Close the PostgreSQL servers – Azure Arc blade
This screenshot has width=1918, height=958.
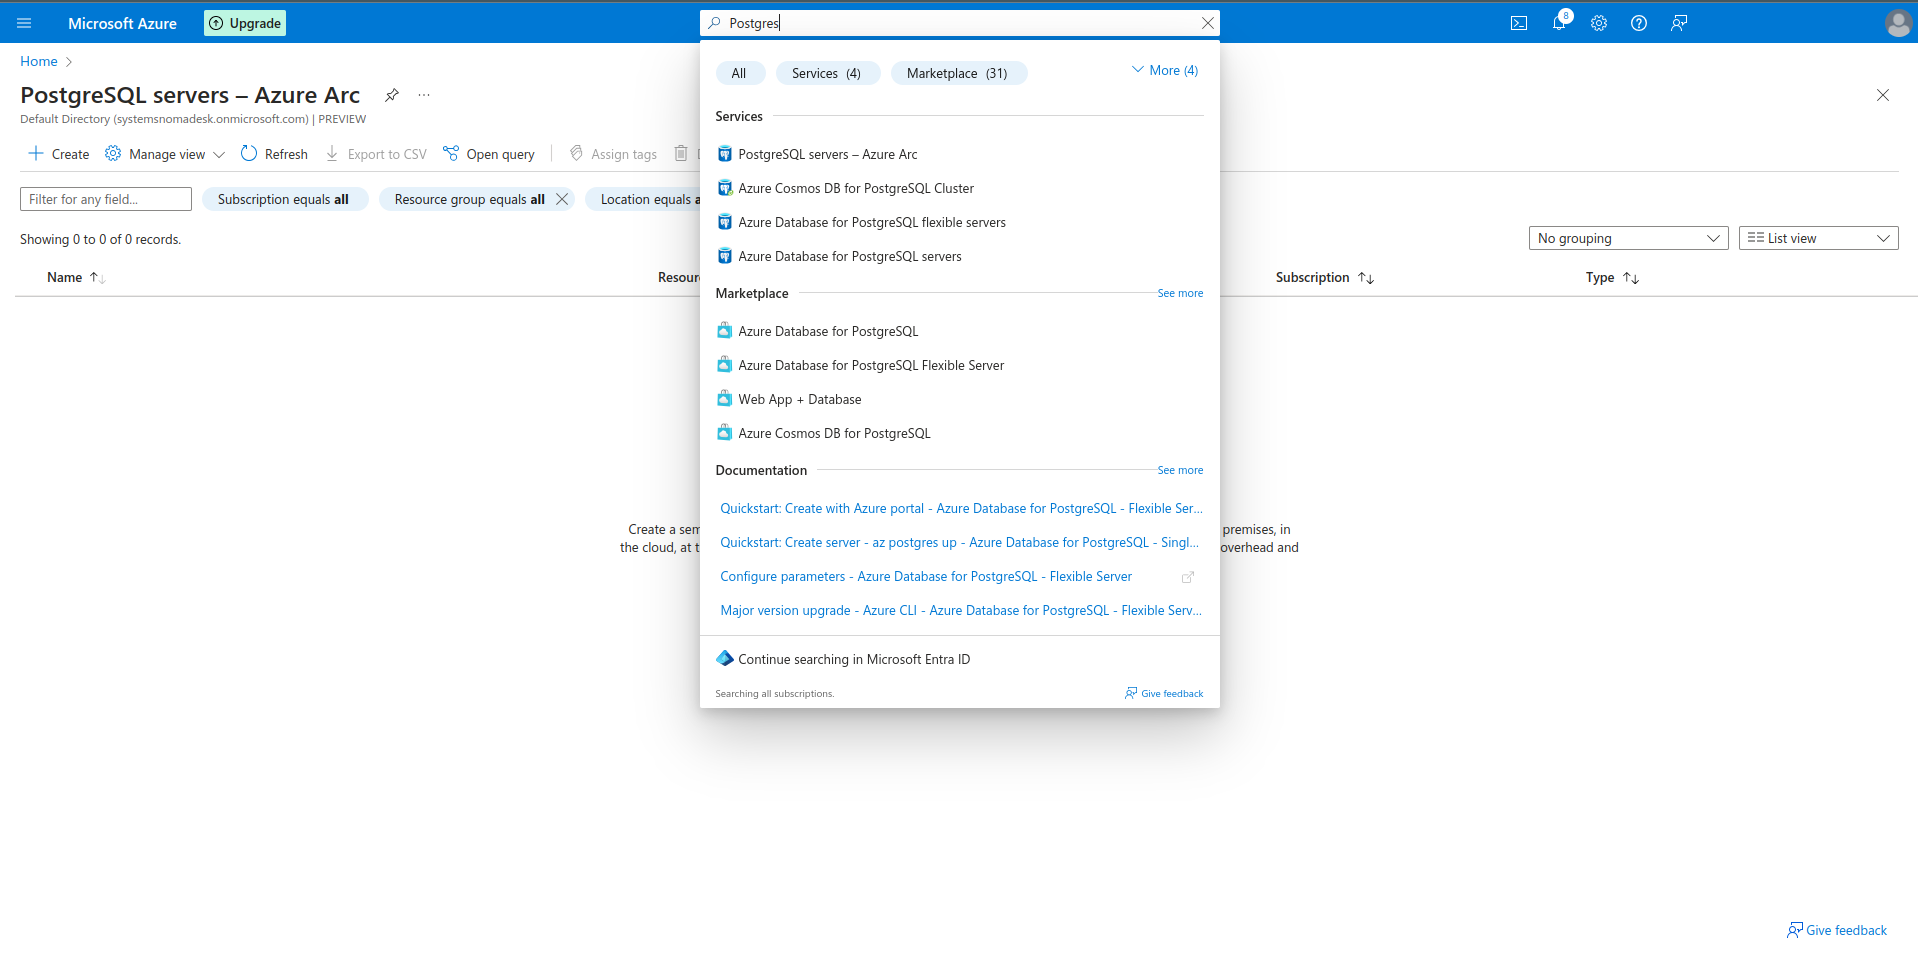coord(1883,95)
